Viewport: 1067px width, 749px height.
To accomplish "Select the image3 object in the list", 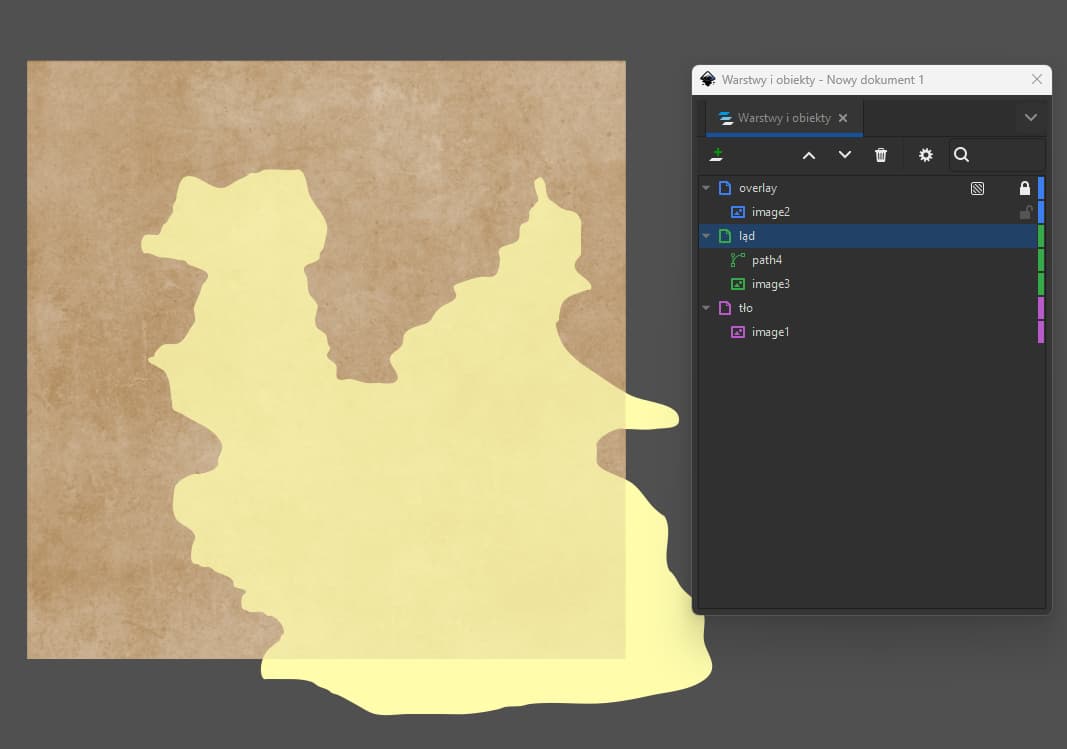I will click(770, 284).
